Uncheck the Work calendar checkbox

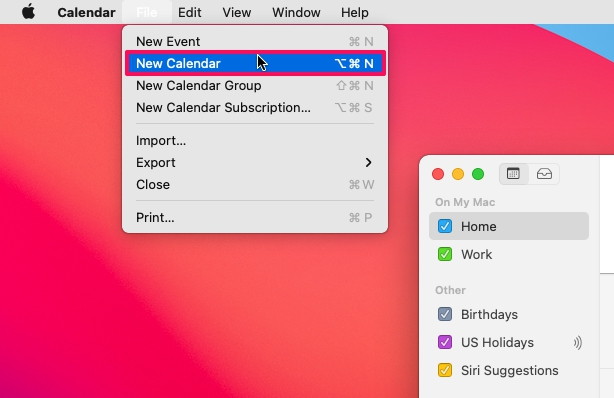point(445,254)
